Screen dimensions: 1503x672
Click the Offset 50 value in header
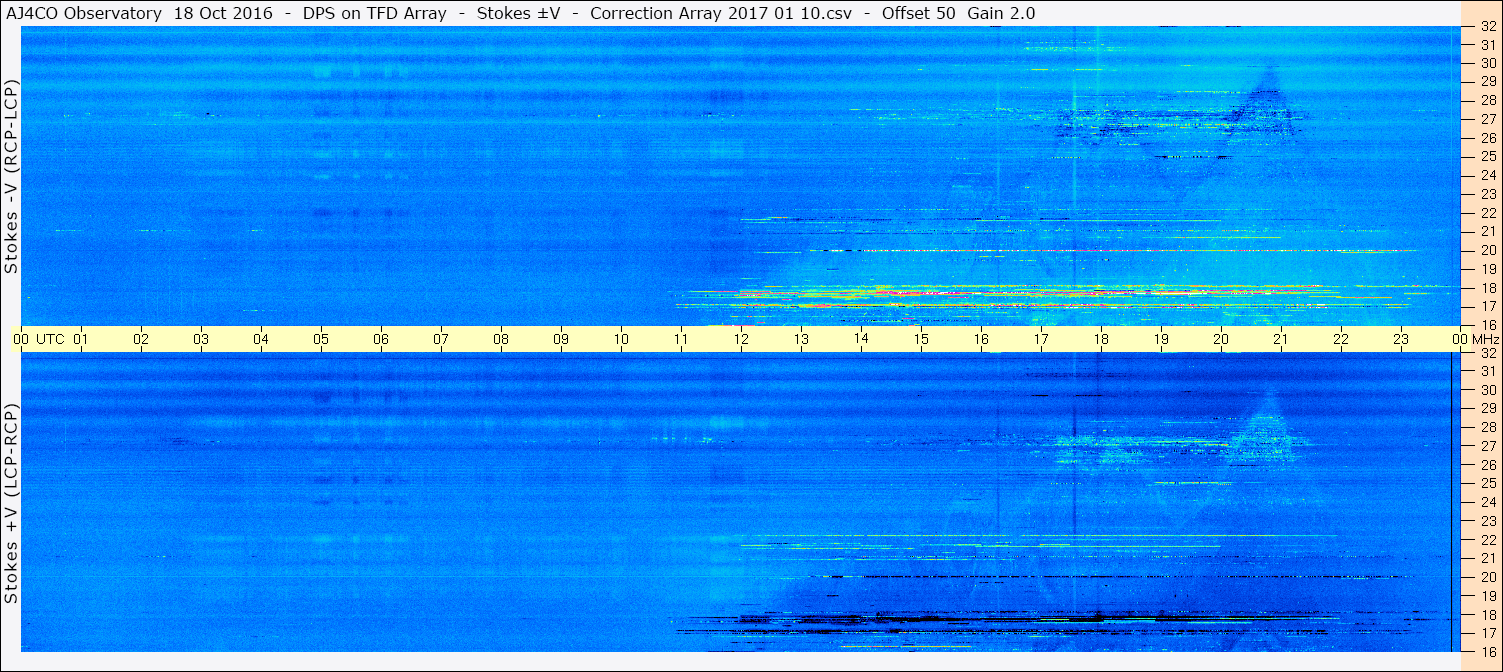pyautogui.click(x=919, y=13)
